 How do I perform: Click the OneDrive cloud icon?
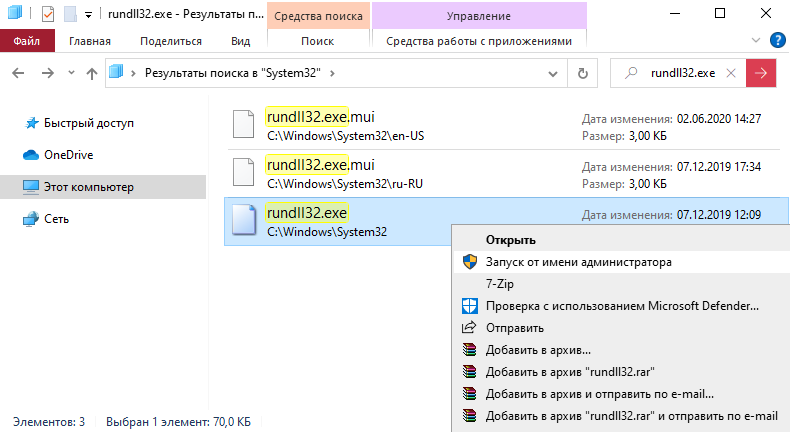(31, 155)
